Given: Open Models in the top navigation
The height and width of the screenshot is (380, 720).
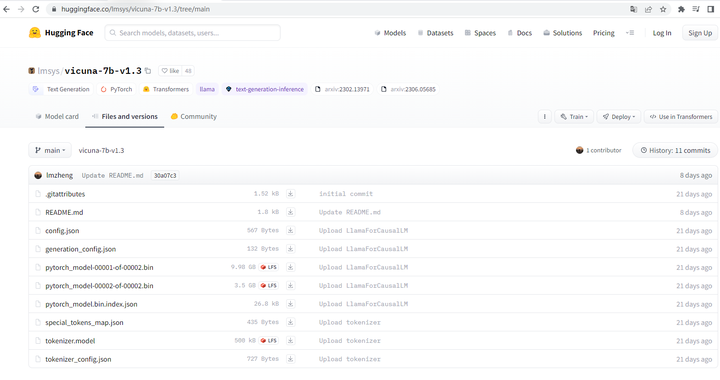Looking at the screenshot, I should click(x=390, y=33).
